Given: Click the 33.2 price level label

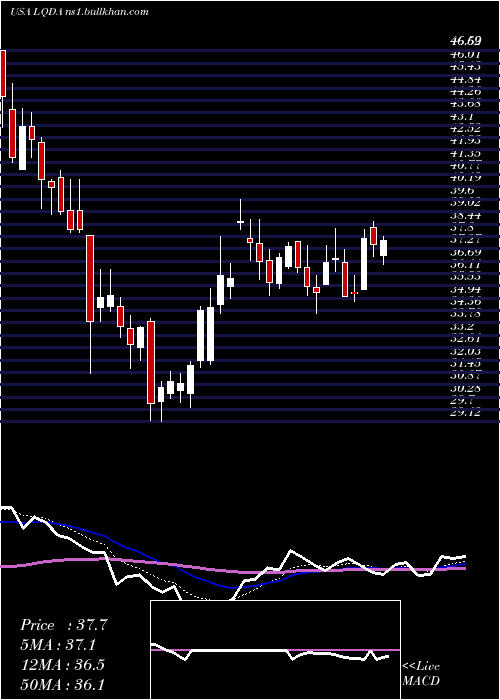Looking at the screenshot, I should (462, 327).
